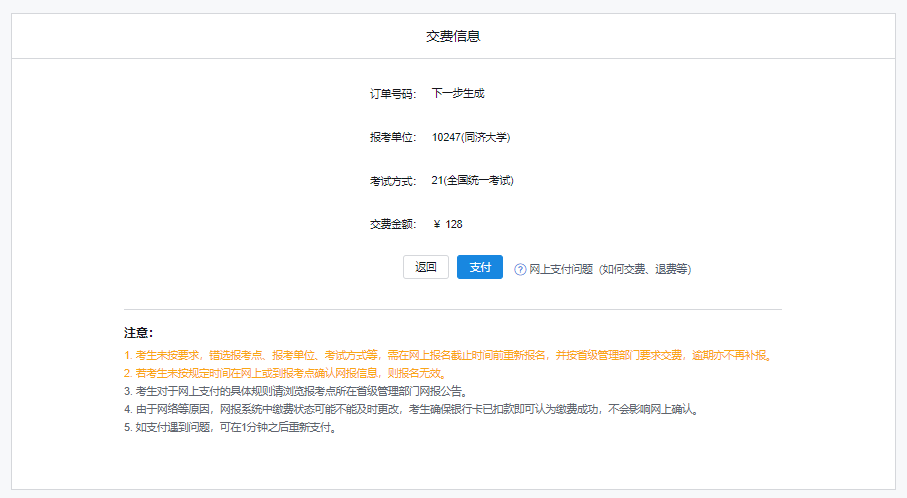Image resolution: width=907 pixels, height=498 pixels.
Task: Click the 返回 button
Action: (x=426, y=267)
